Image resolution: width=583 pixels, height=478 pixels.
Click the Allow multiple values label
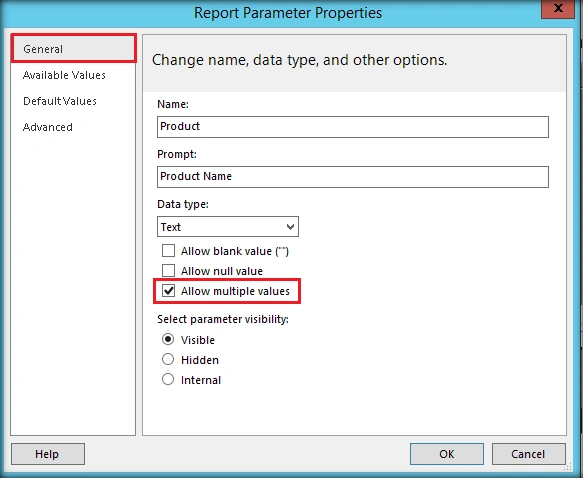[x=235, y=291]
